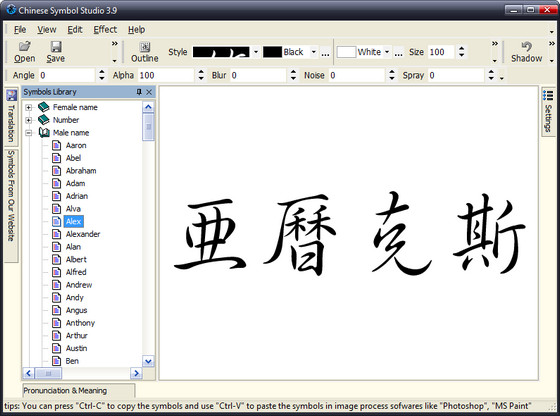Open the Settings side panel icon
The image size is (560, 416).
(548, 95)
